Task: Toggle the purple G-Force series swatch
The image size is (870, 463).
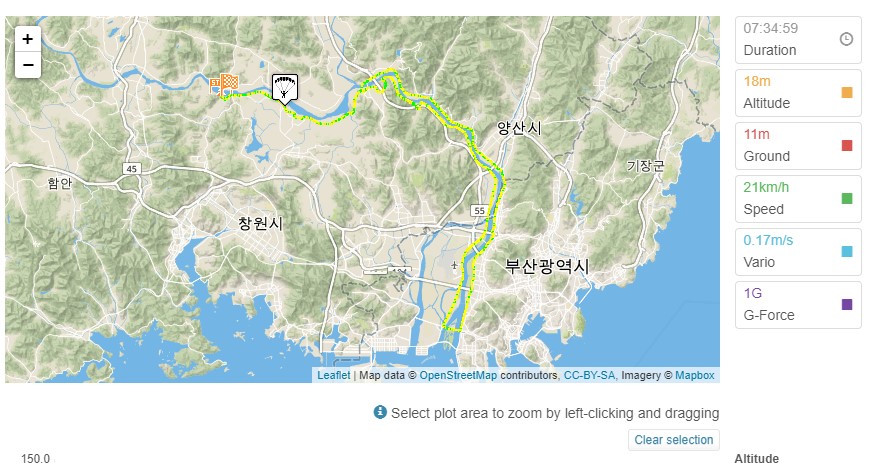Action: pos(847,304)
